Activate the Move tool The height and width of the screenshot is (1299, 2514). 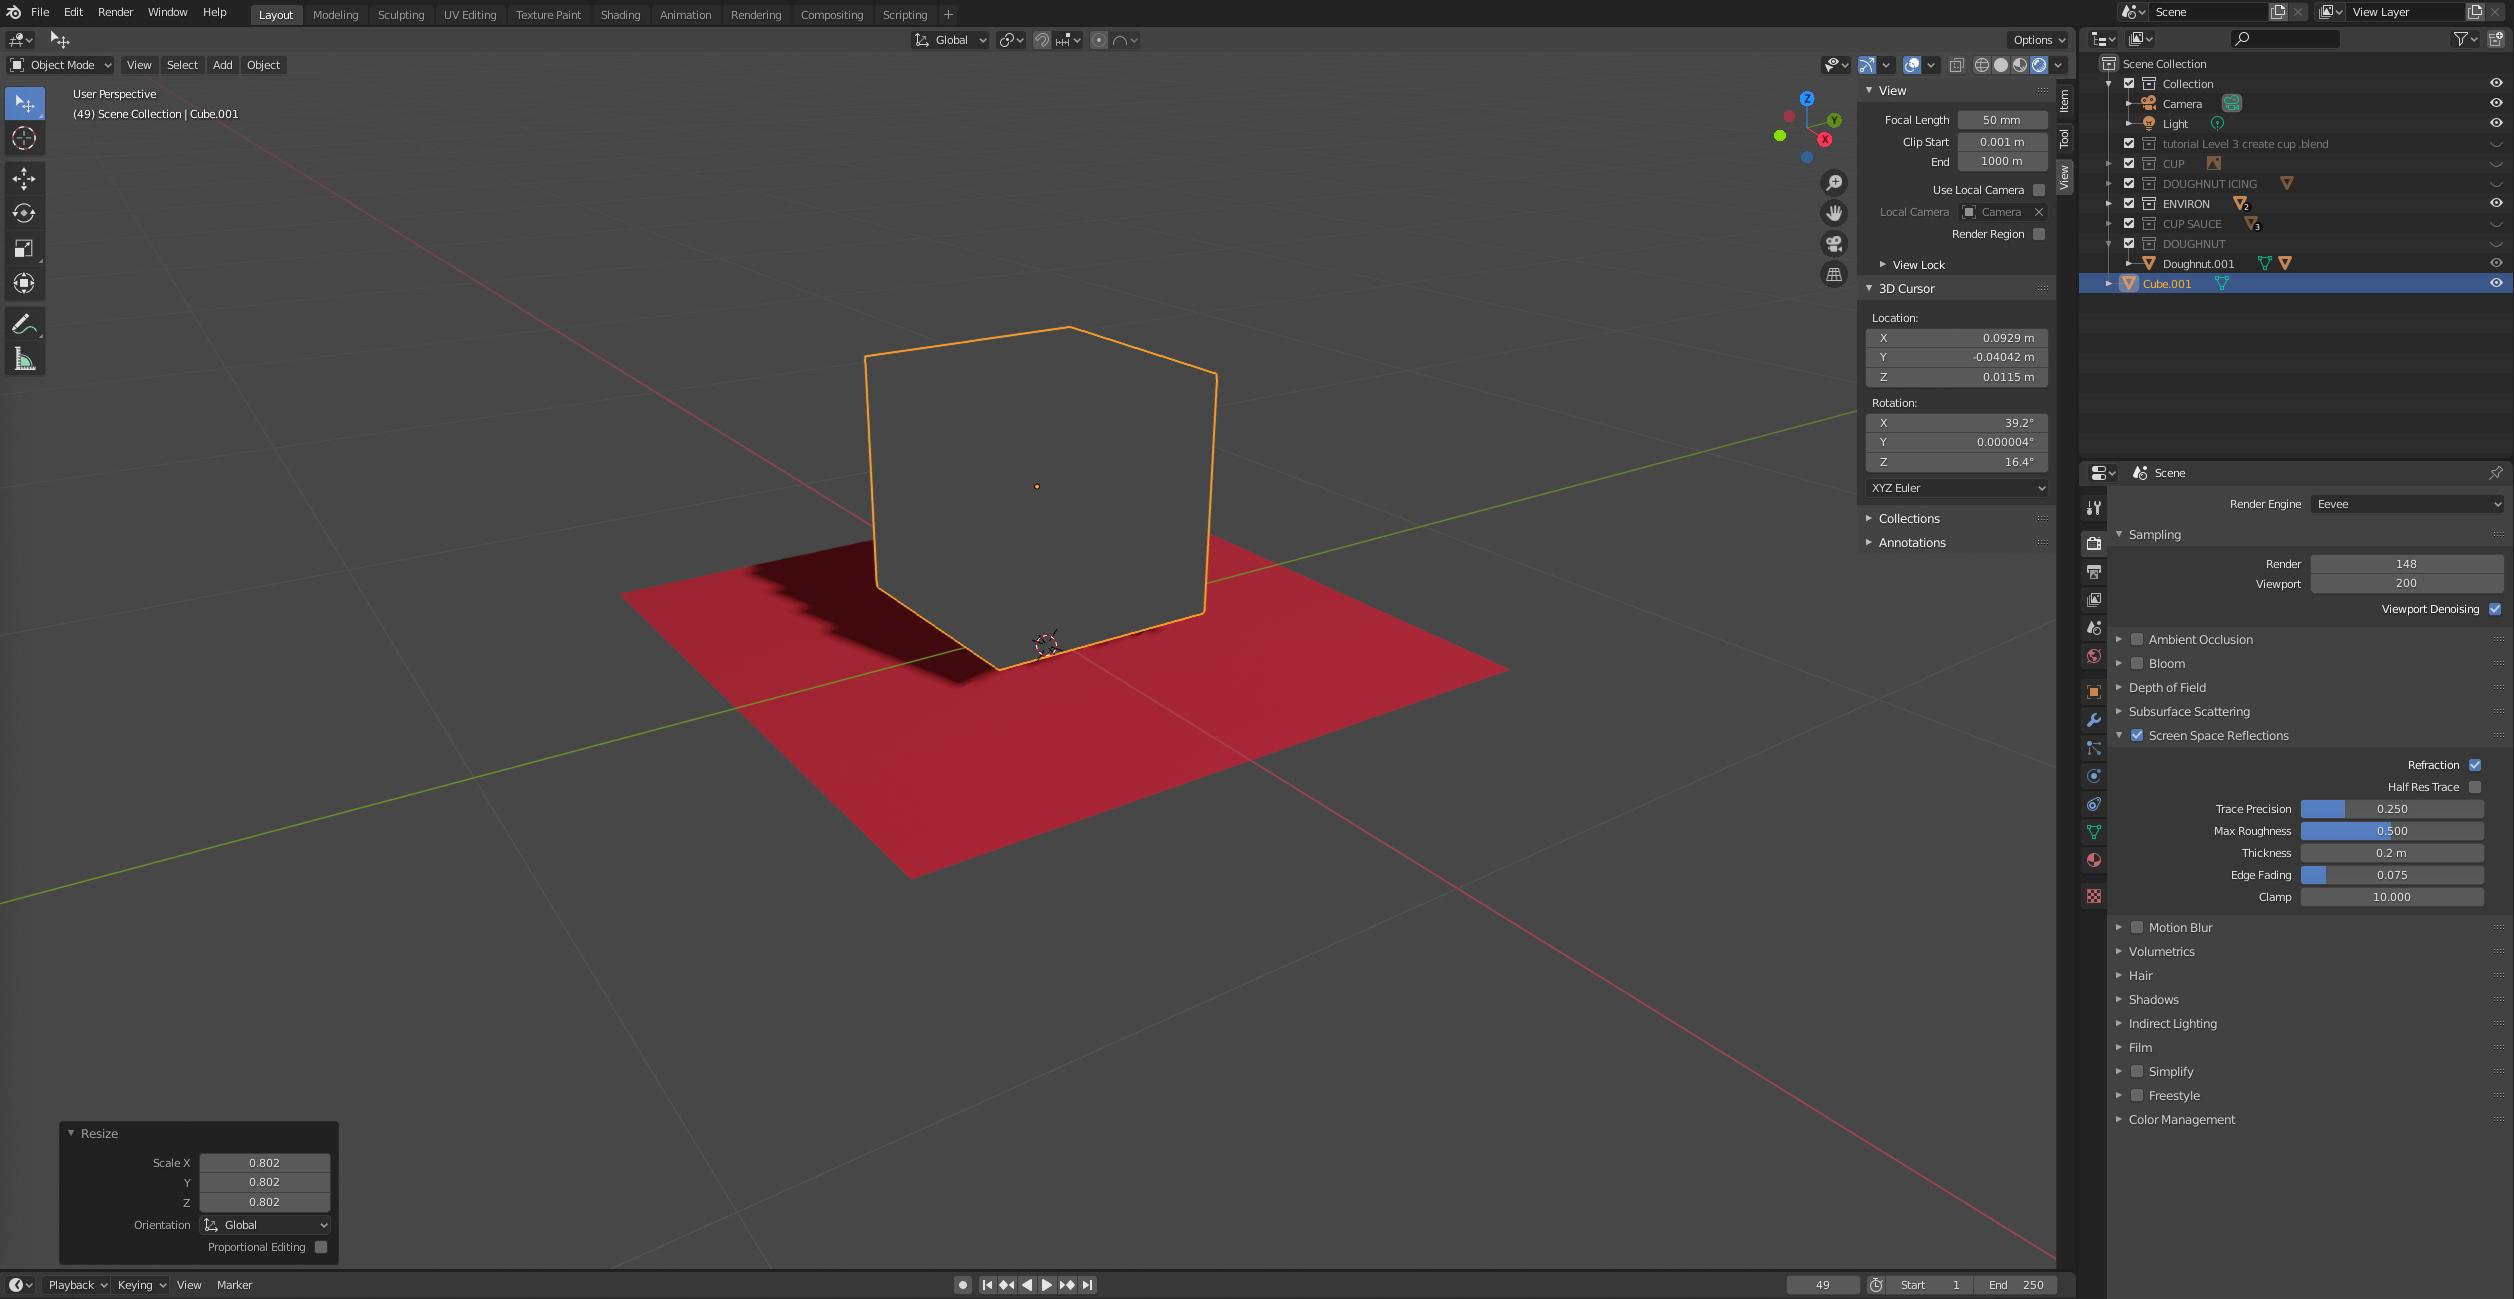[24, 179]
